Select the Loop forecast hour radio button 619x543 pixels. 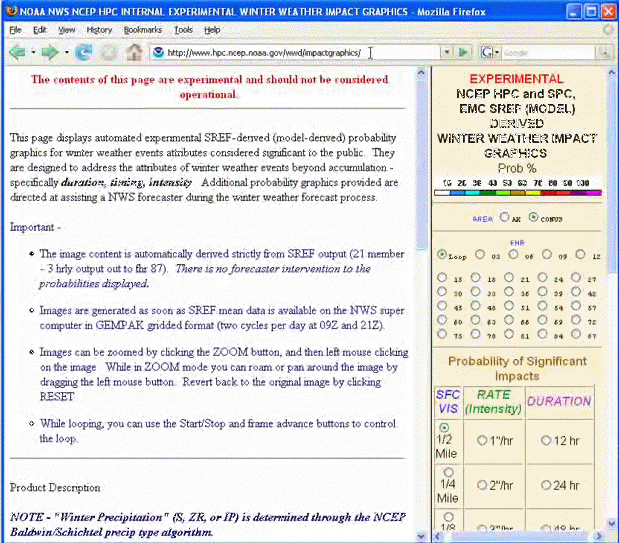click(442, 254)
